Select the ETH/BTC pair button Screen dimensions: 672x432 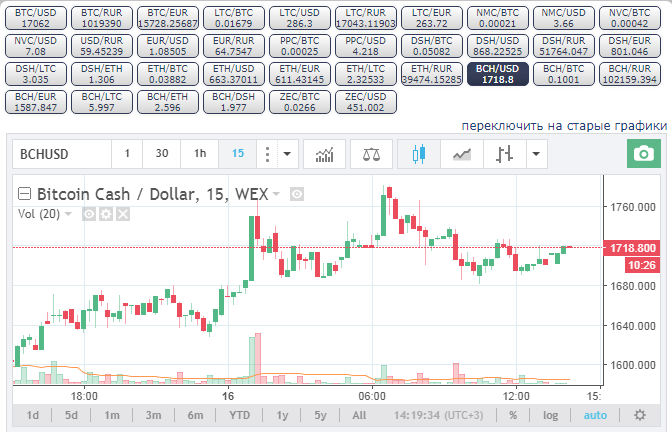(168, 74)
